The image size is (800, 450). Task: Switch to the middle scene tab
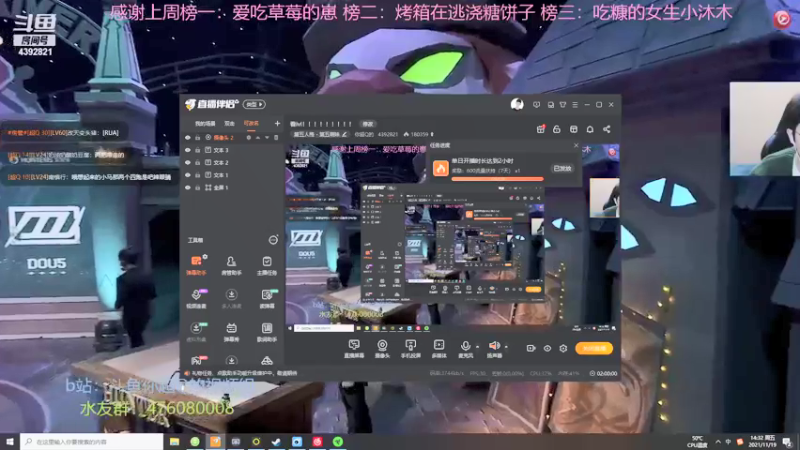tap(230, 123)
